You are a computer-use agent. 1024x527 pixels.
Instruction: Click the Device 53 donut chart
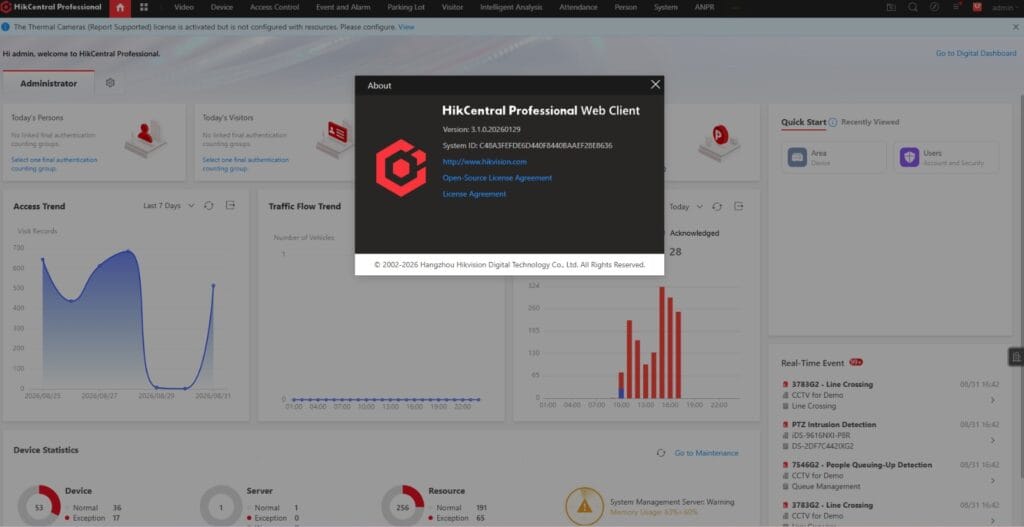[x=39, y=507]
